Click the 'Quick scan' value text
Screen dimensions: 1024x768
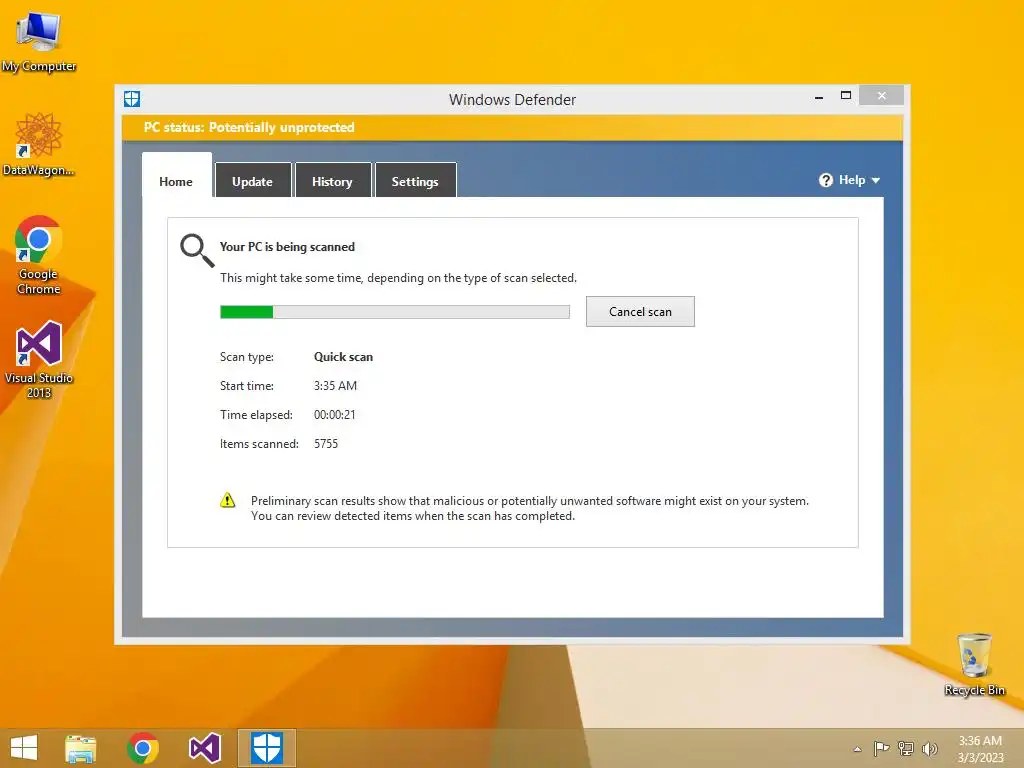tap(344, 357)
